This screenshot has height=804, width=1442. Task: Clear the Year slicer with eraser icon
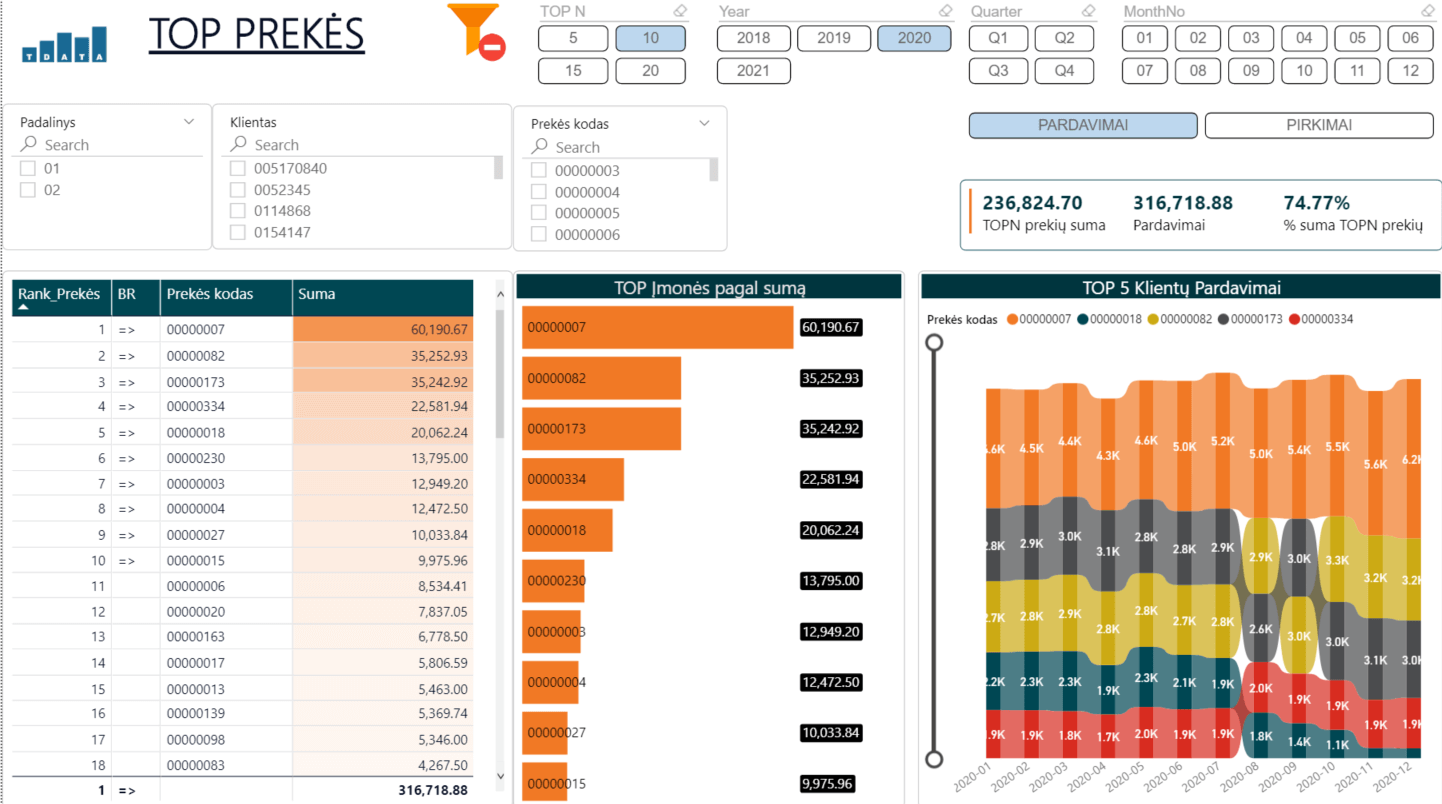click(x=946, y=11)
